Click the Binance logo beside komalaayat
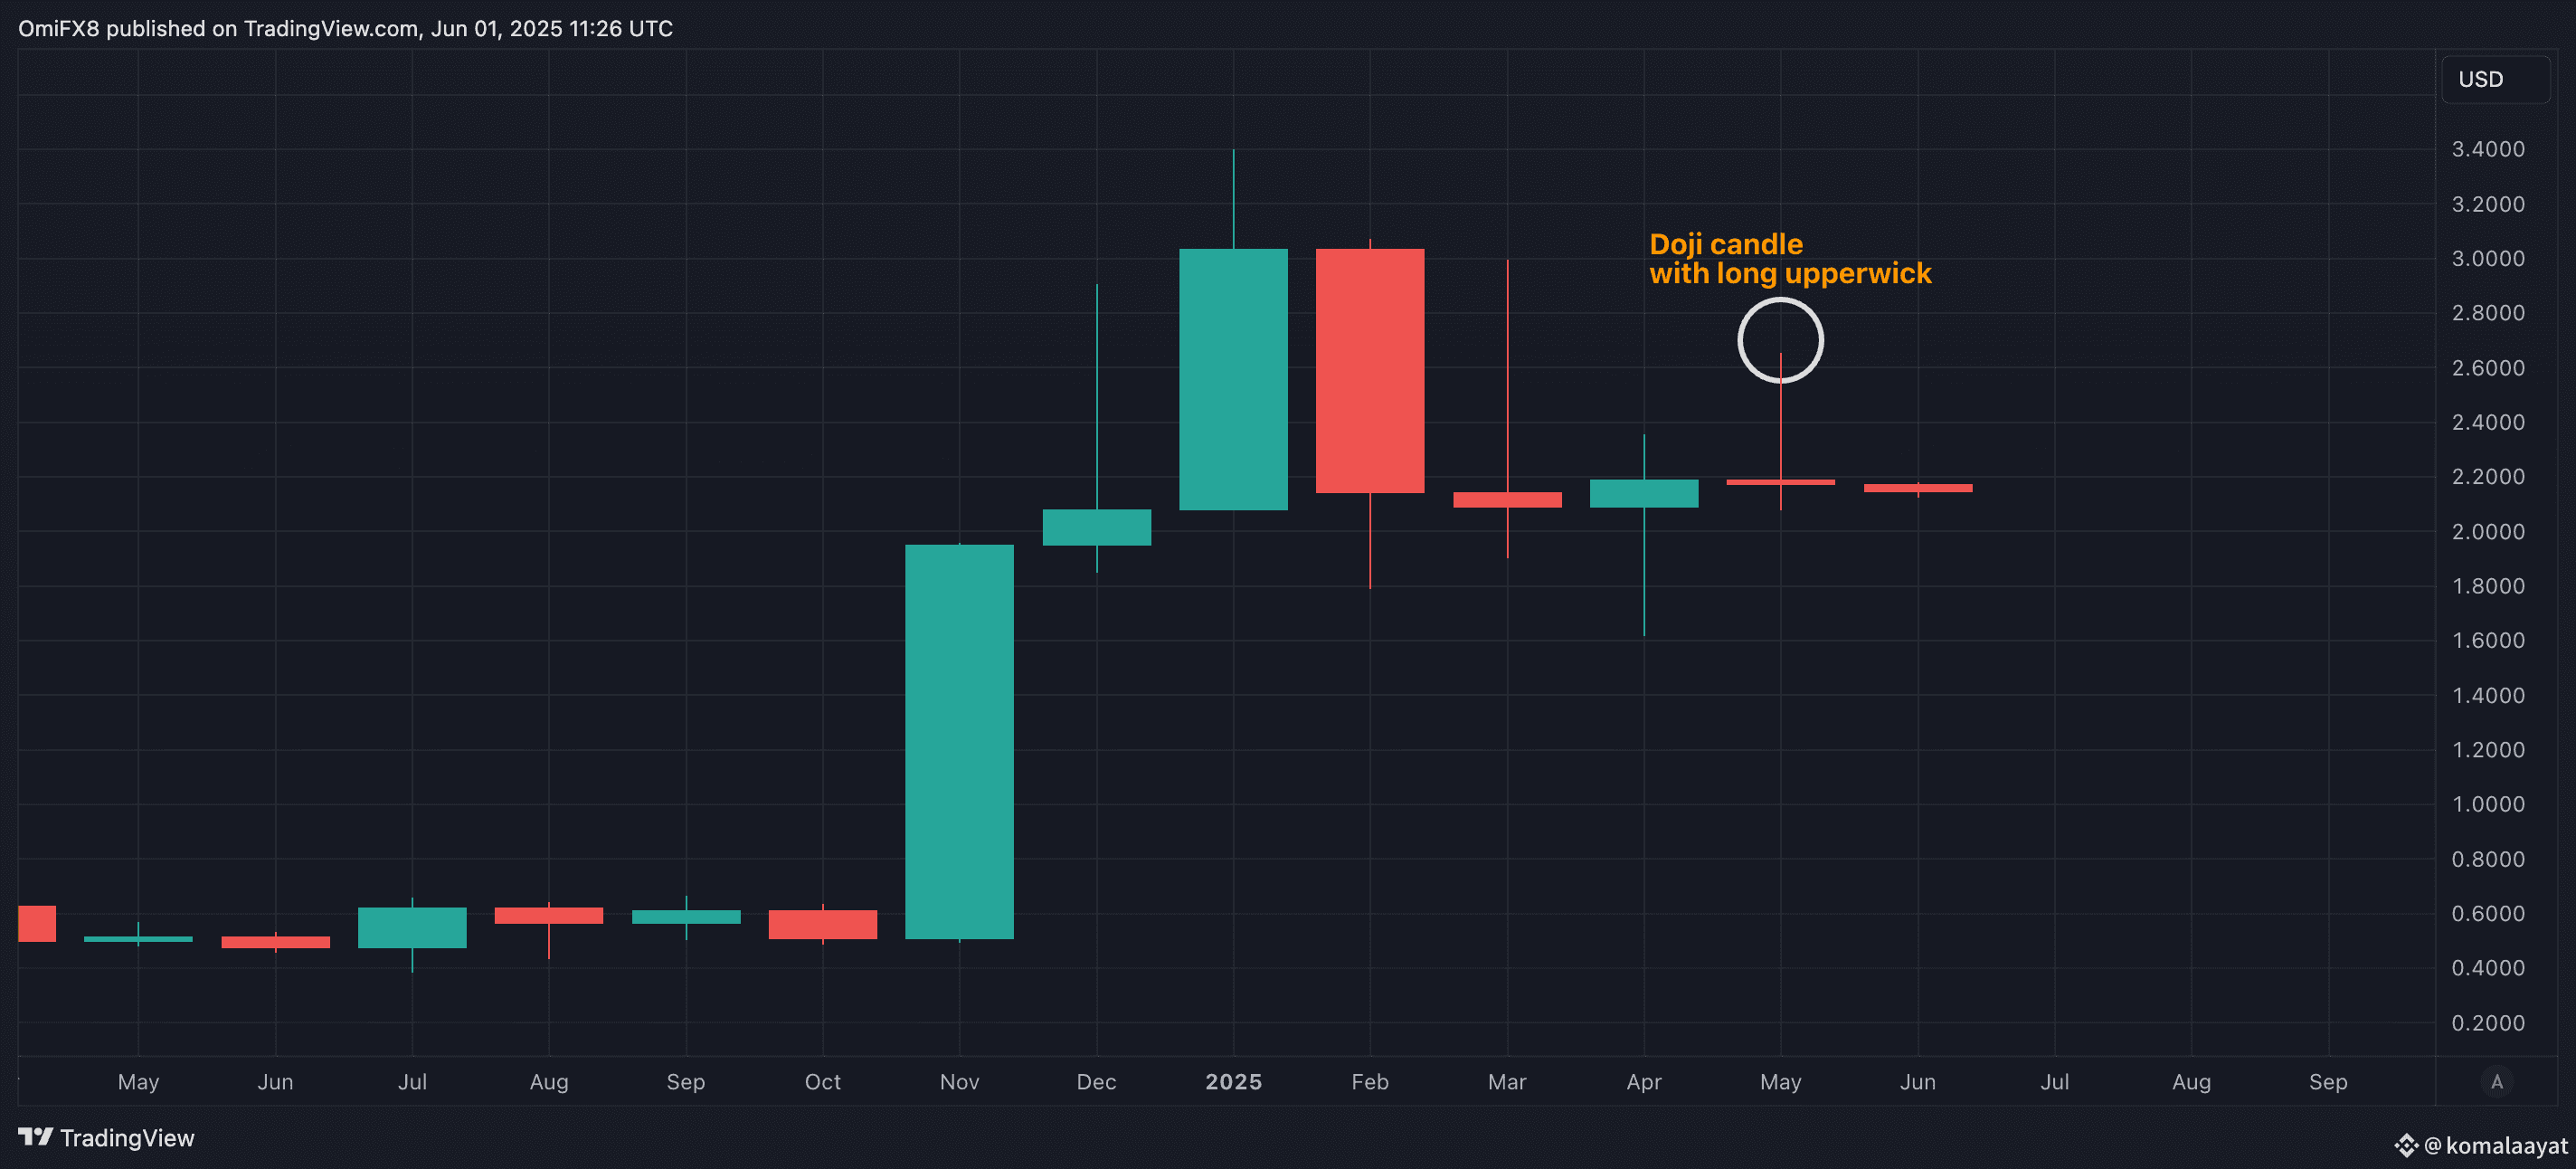Image resolution: width=2576 pixels, height=1169 pixels. (x=2405, y=1145)
